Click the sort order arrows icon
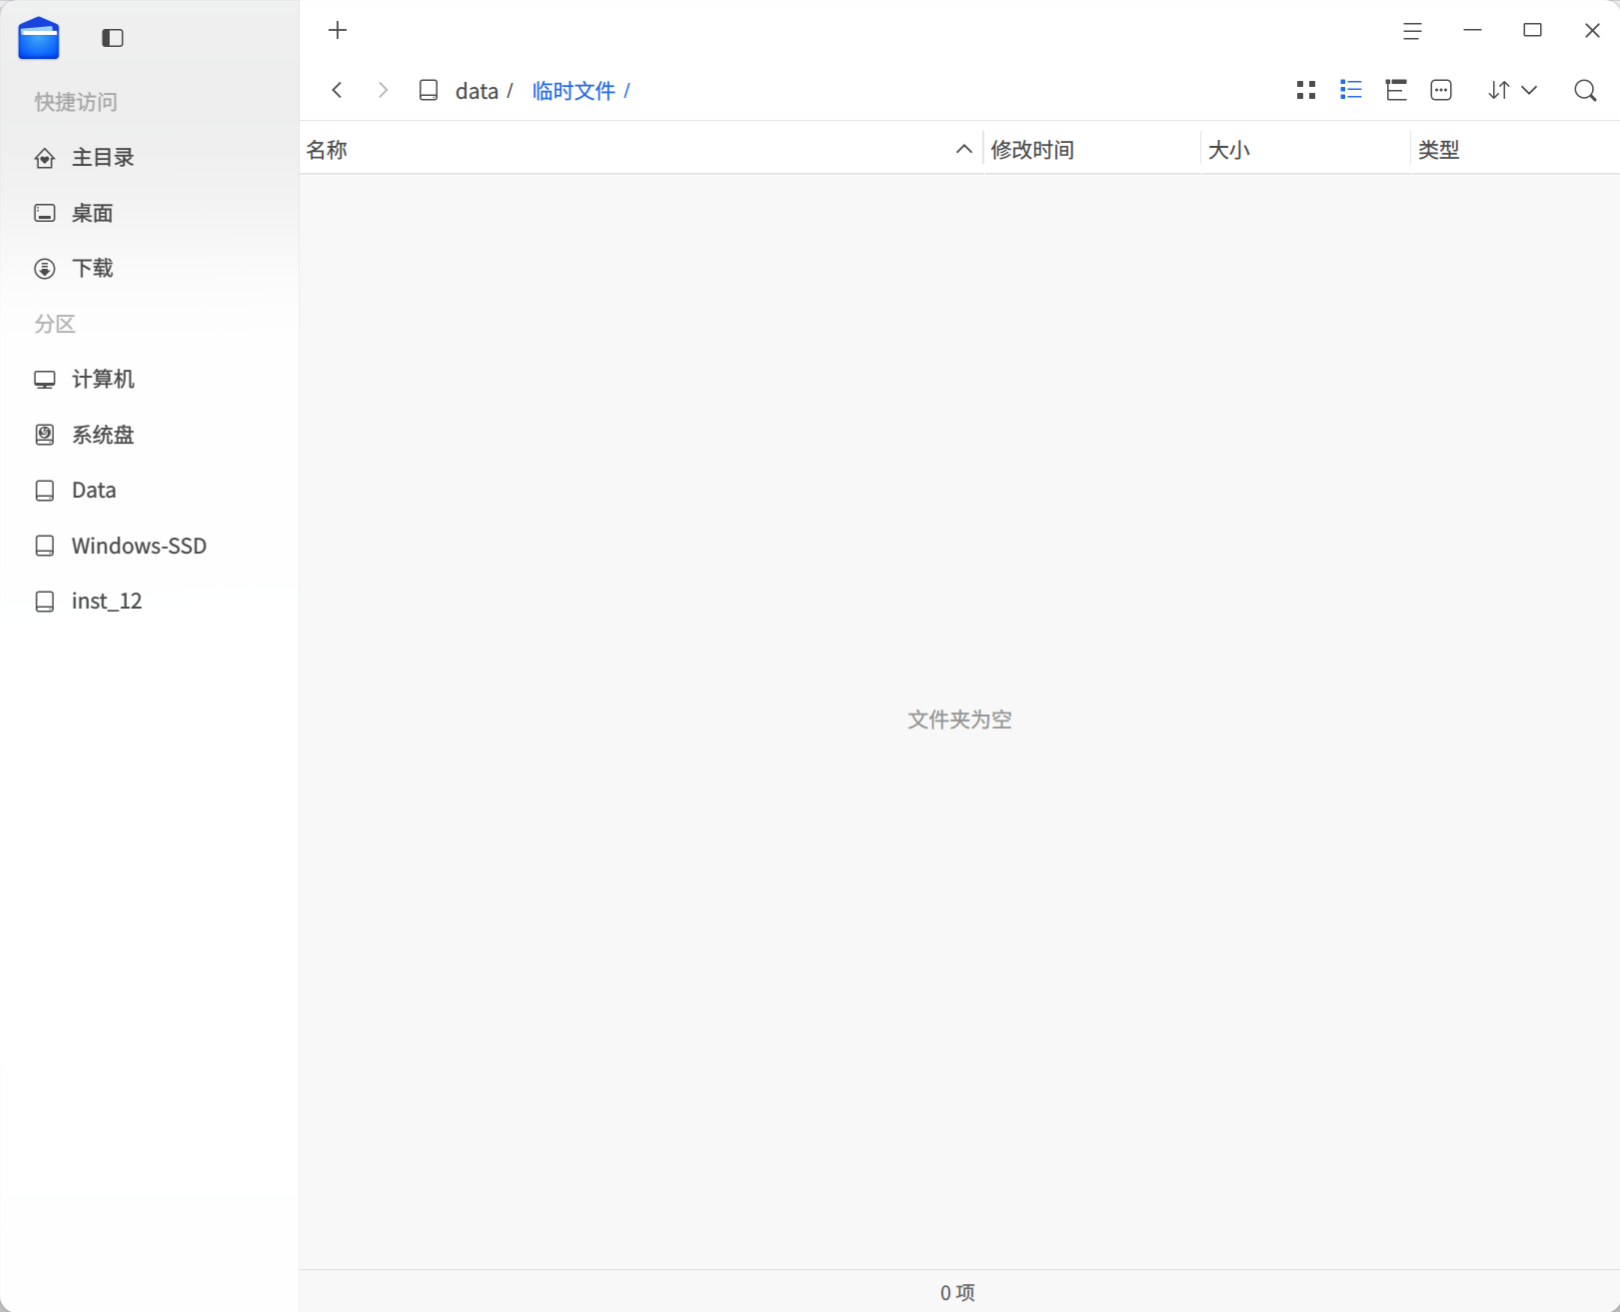Image resolution: width=1620 pixels, height=1312 pixels. (1499, 90)
